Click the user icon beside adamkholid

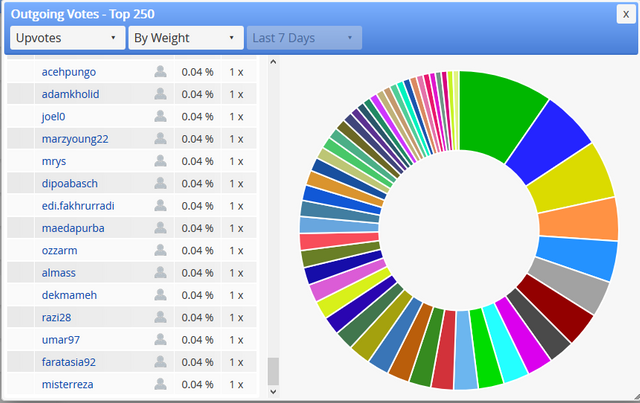(160, 94)
